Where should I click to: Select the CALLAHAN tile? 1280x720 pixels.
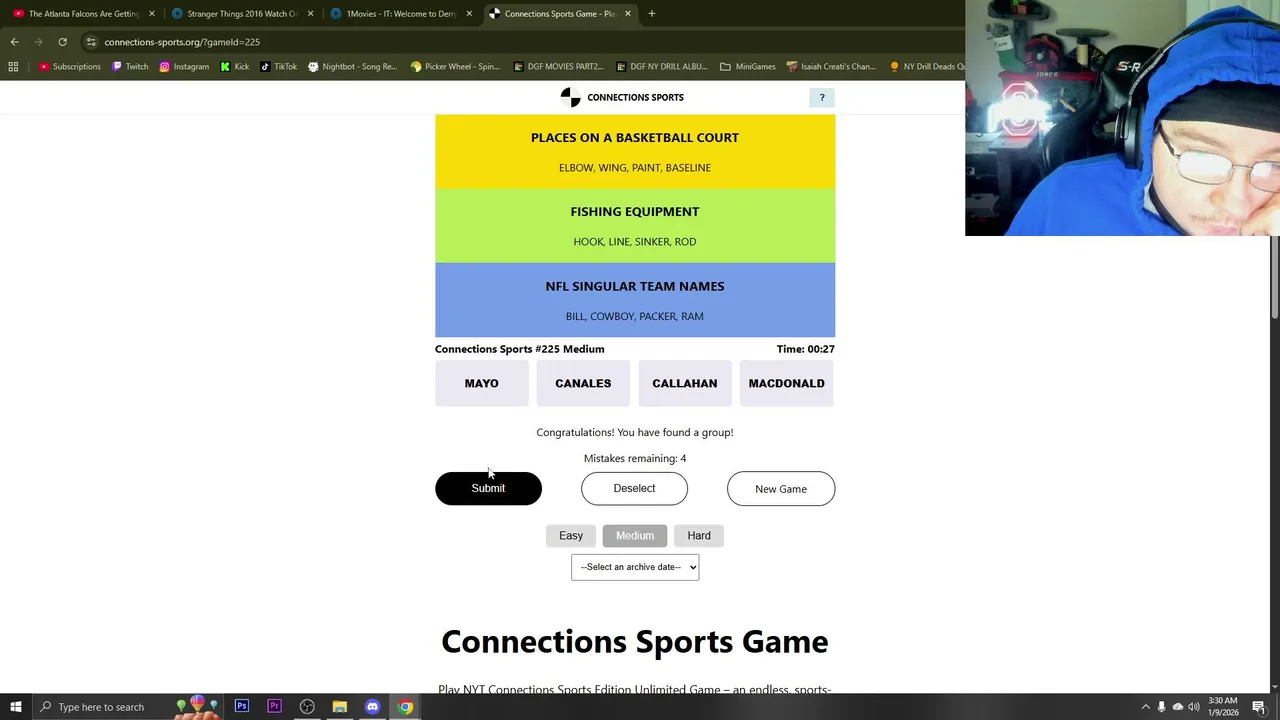pyautogui.click(x=685, y=383)
